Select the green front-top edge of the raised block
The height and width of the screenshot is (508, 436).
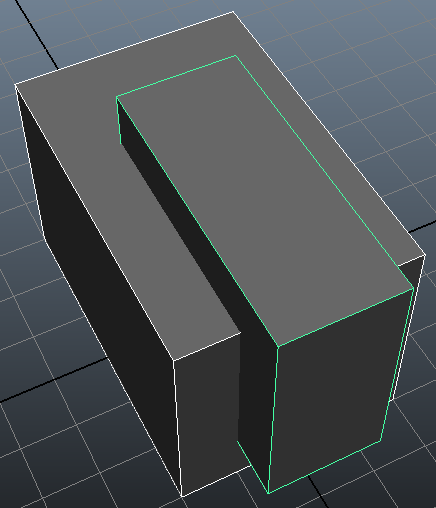(x=346, y=318)
